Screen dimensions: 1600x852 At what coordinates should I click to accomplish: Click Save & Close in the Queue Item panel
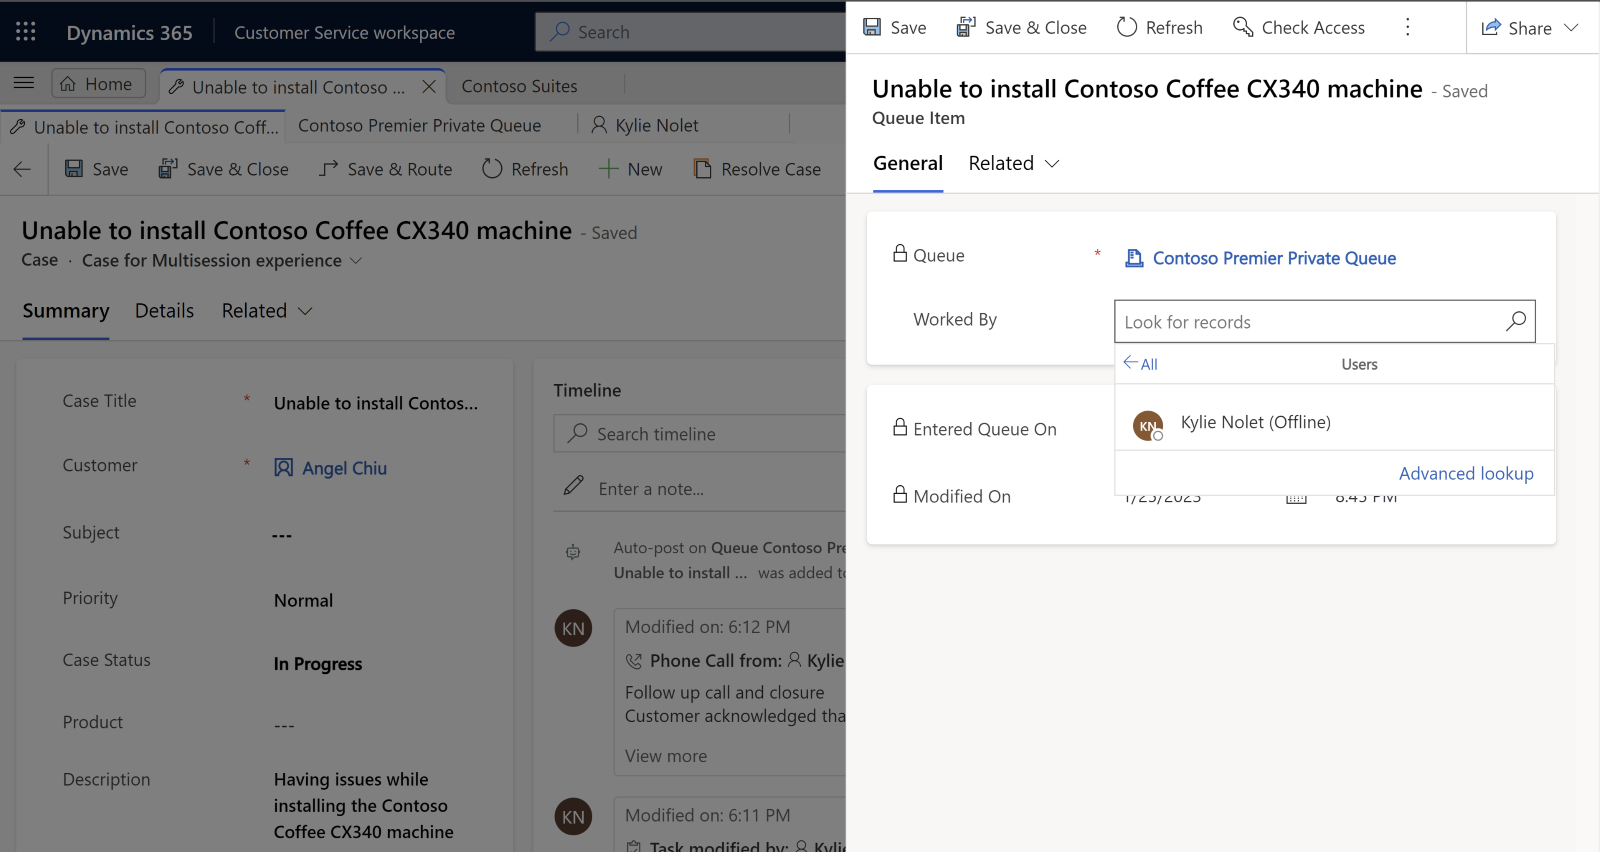pos(1021,27)
